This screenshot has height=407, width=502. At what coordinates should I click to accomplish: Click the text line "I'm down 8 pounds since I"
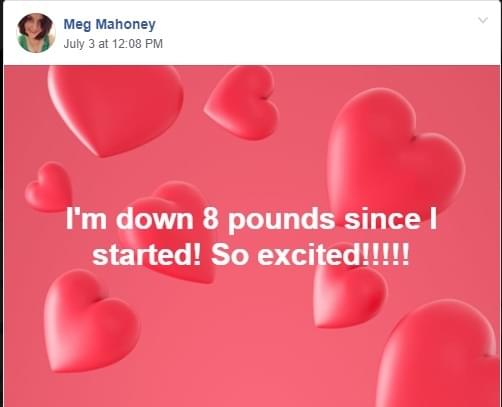click(x=251, y=219)
